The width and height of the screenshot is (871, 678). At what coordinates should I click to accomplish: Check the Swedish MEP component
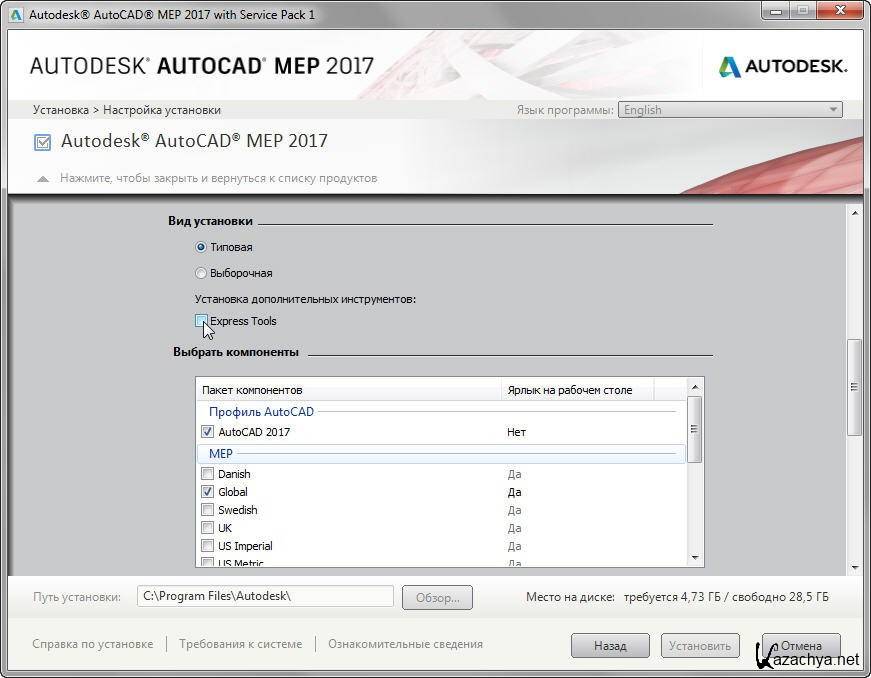coord(207,510)
